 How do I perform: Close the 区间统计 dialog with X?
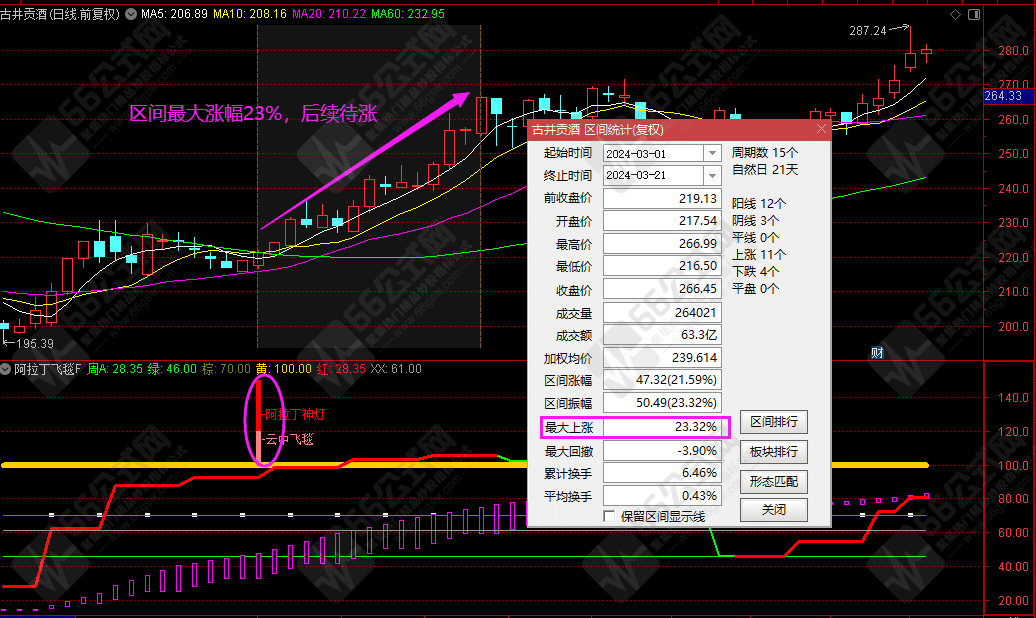[x=821, y=129]
